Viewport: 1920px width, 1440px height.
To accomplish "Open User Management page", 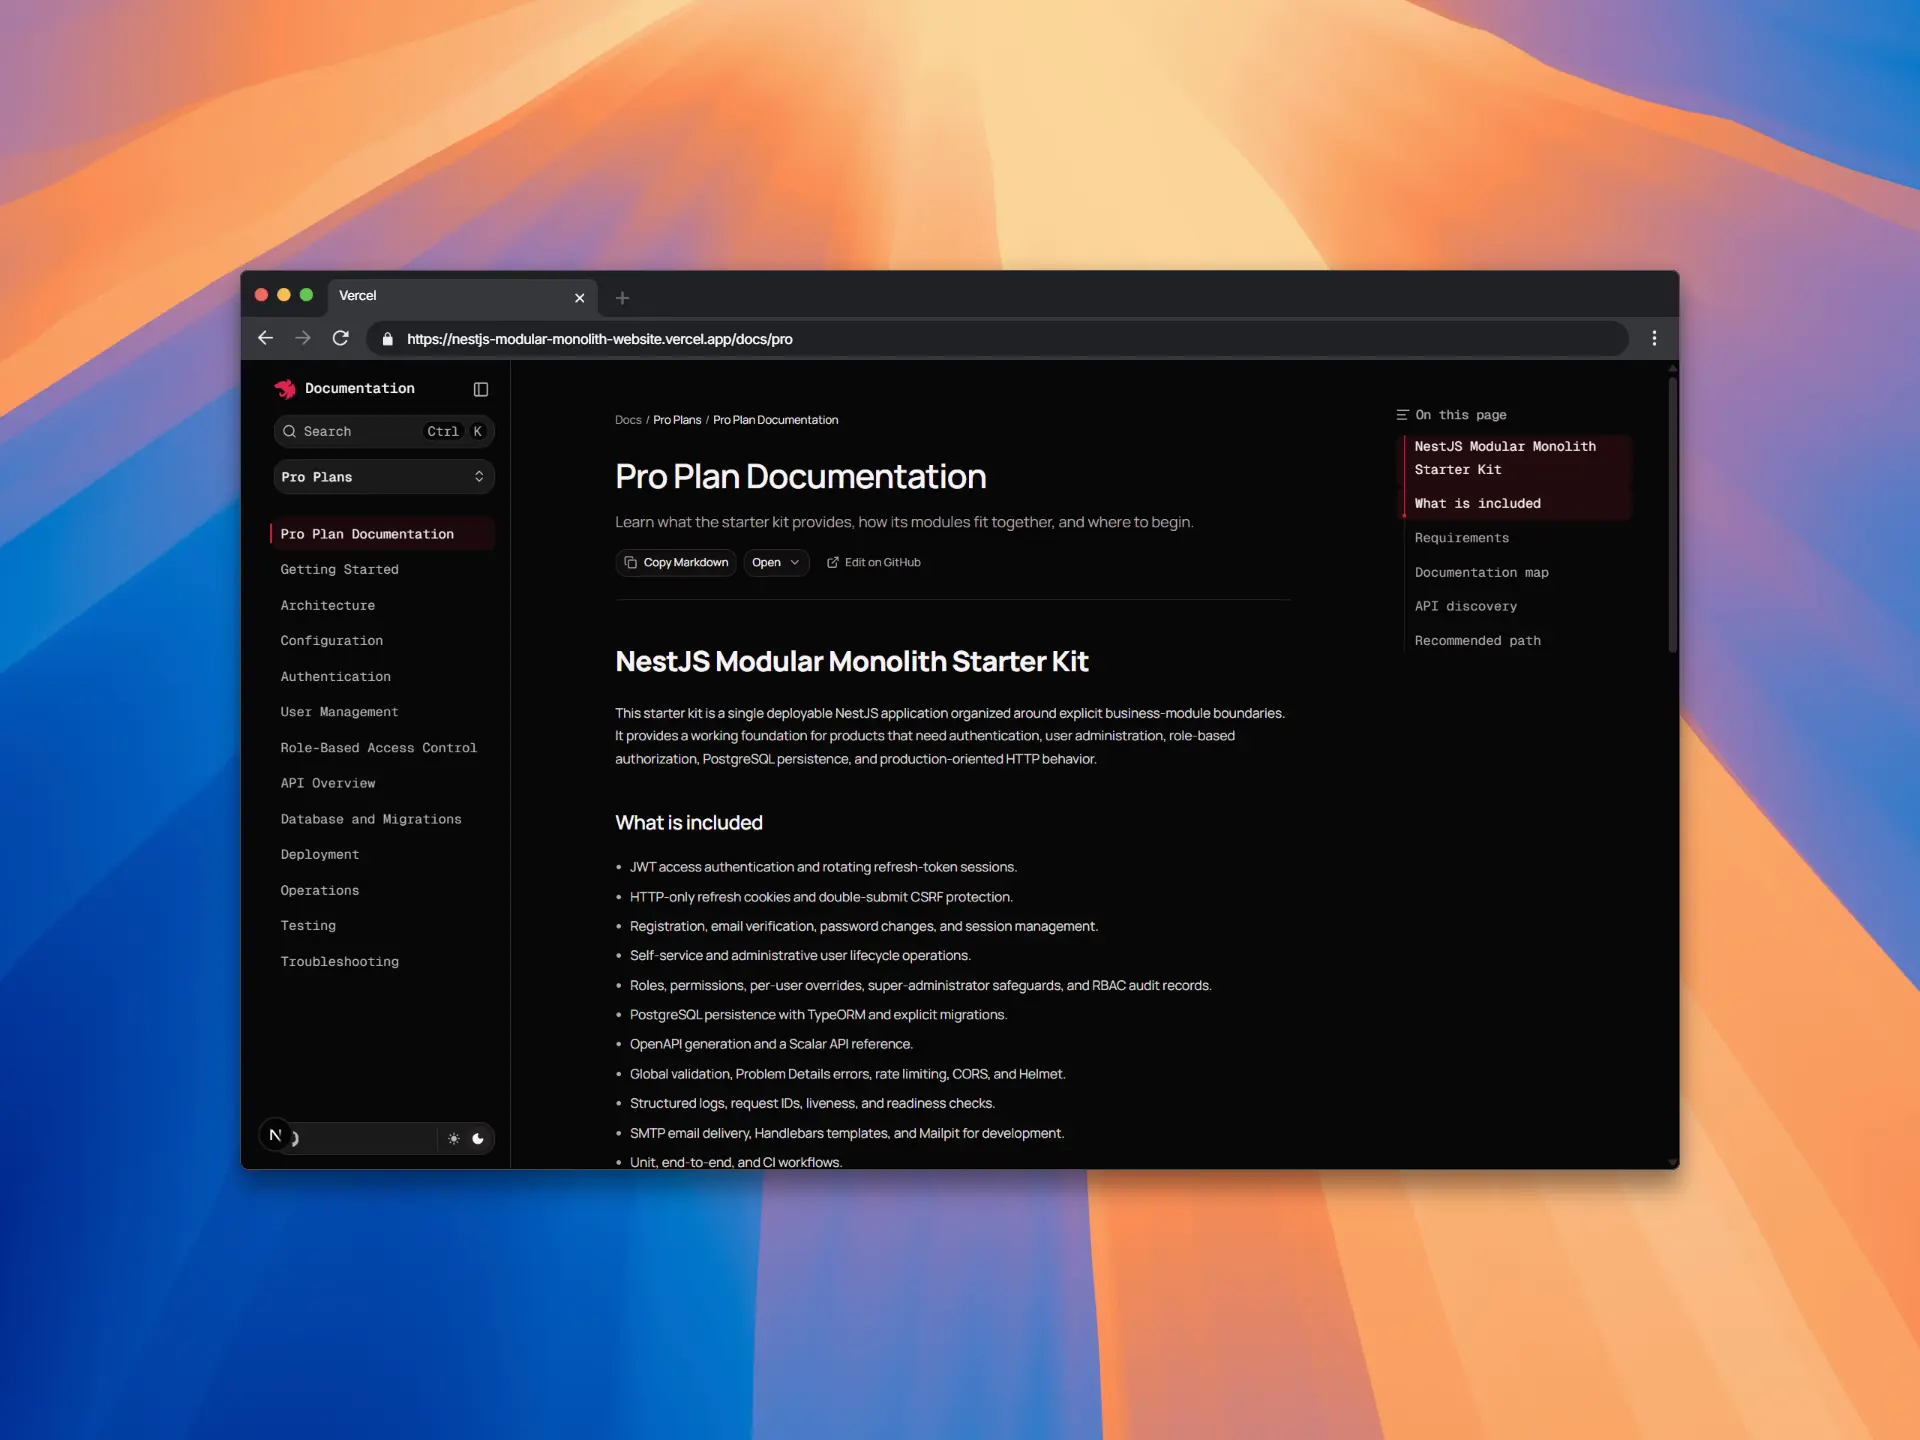I will pos(339,712).
